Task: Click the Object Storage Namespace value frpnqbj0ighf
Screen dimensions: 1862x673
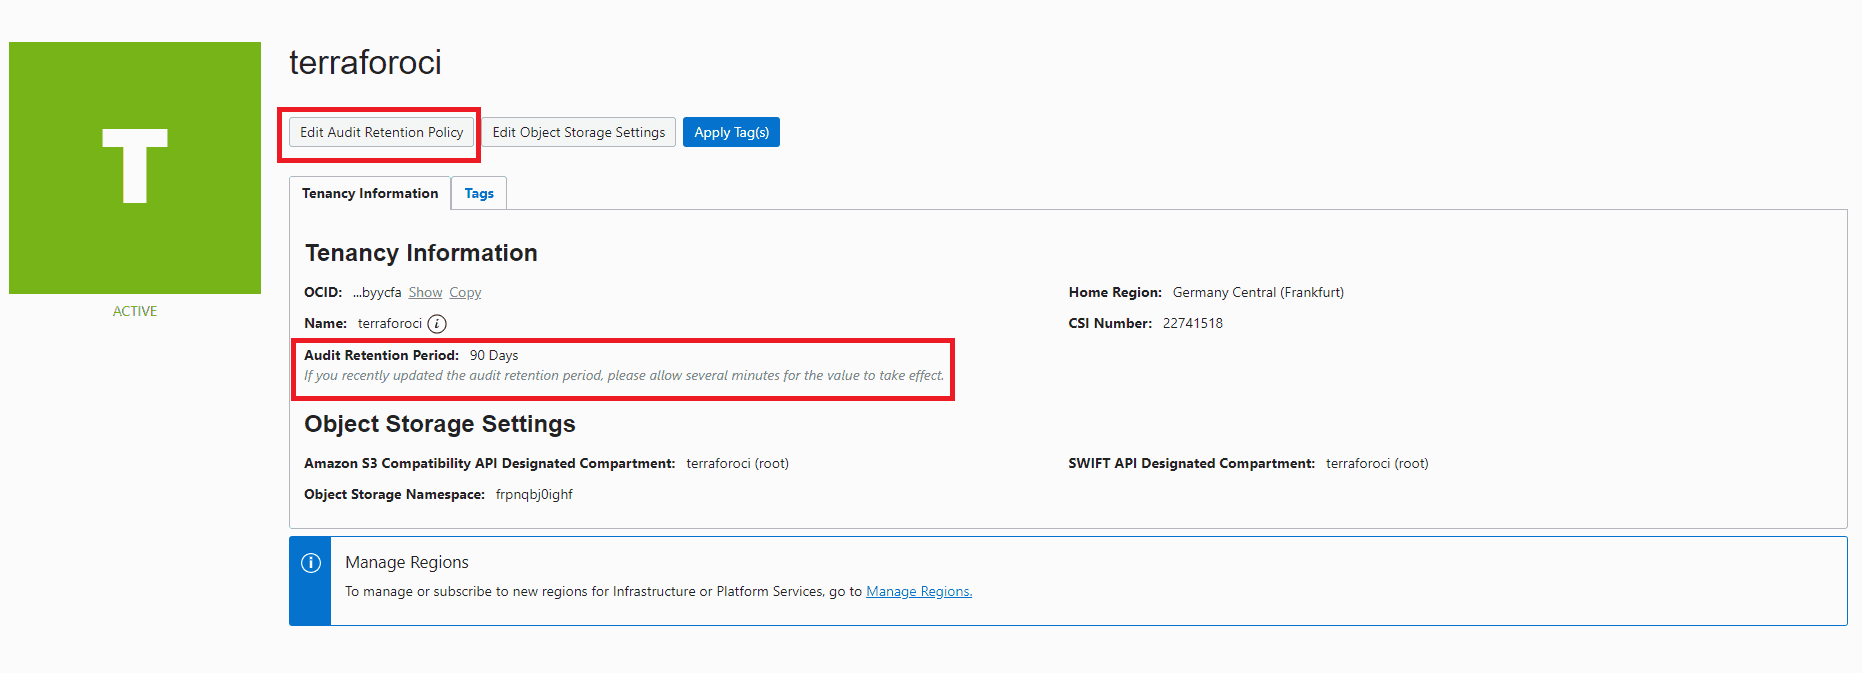Action: point(534,495)
